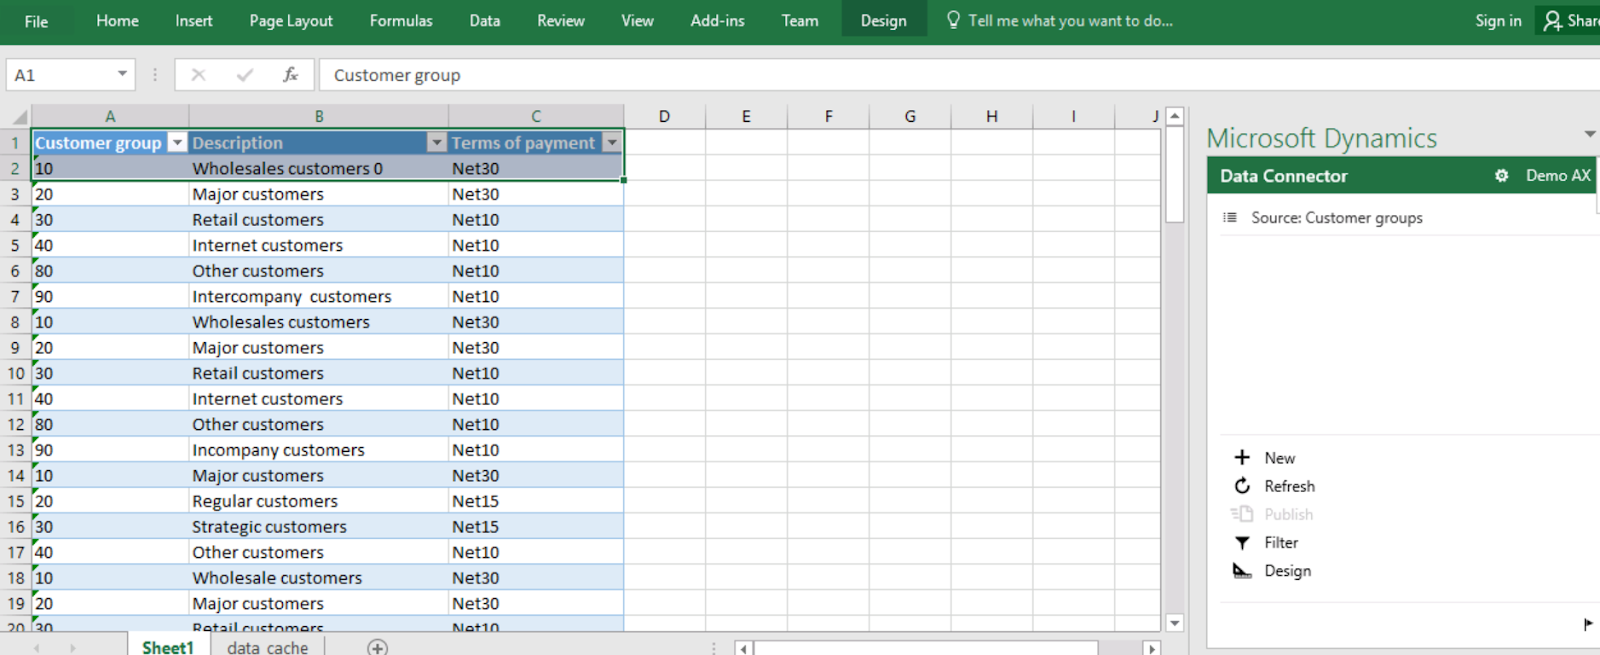
Task: Open Data Connector settings gear icon
Action: pyautogui.click(x=1501, y=176)
